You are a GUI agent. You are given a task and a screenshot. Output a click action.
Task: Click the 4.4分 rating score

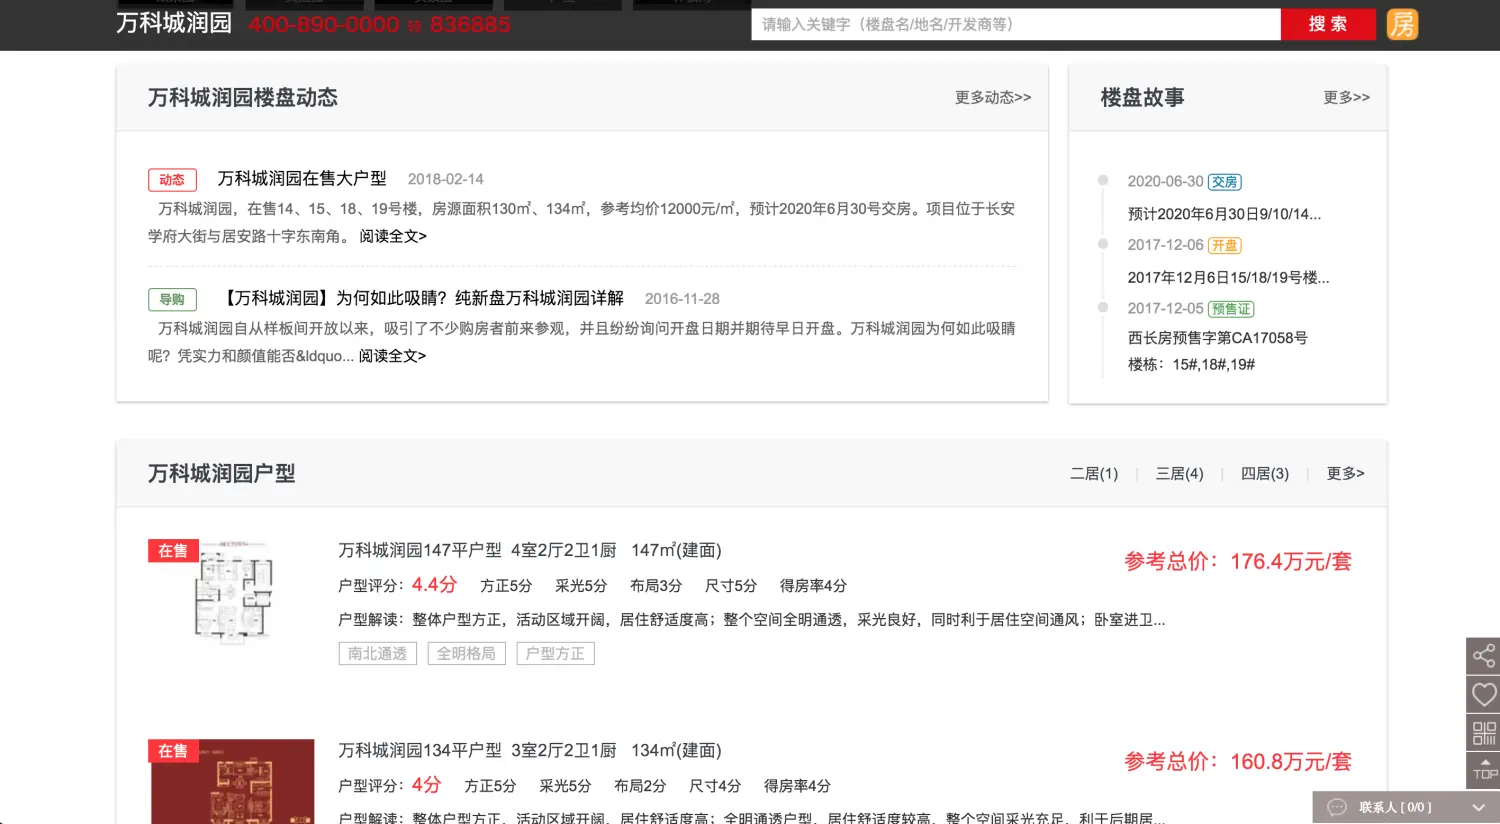(x=434, y=585)
